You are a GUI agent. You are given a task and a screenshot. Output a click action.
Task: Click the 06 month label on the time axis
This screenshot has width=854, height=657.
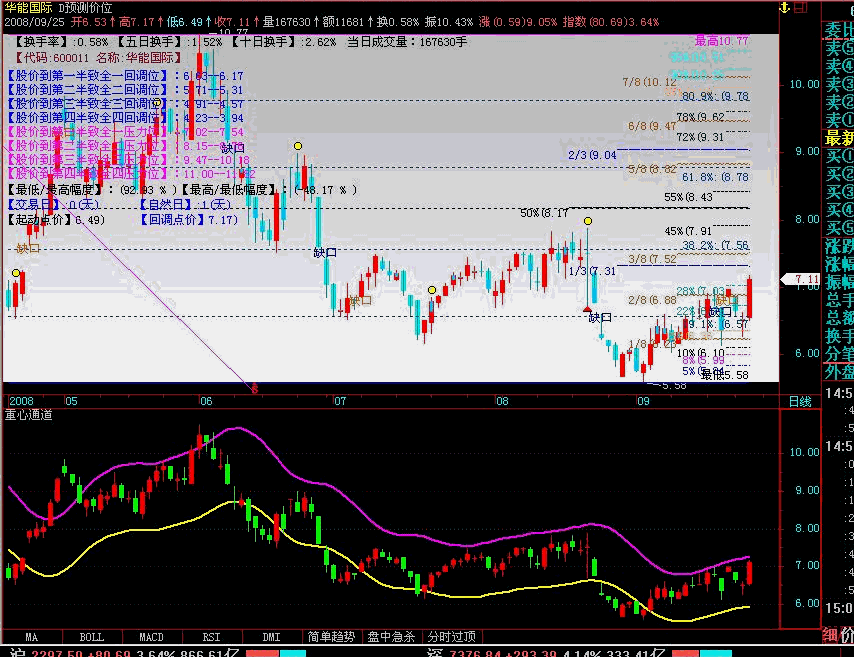coord(206,402)
